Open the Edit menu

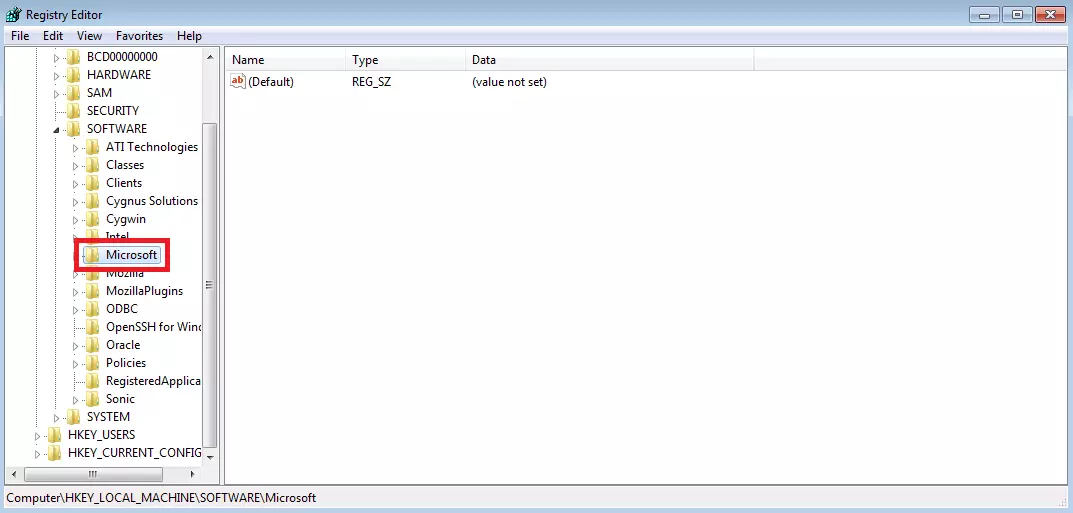53,36
